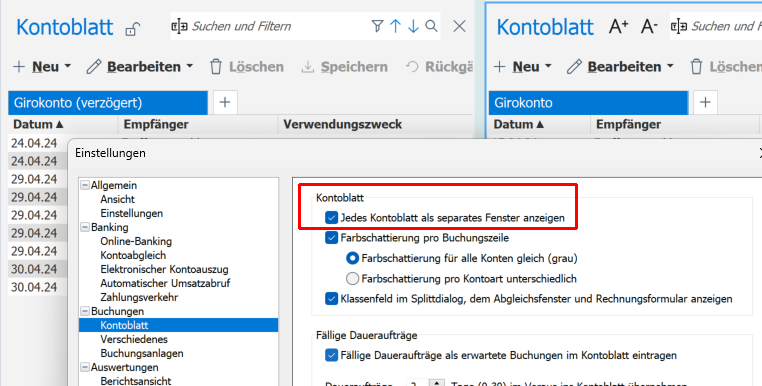
Task: Select Online-Banking in settings tree
Action: pos(136,241)
